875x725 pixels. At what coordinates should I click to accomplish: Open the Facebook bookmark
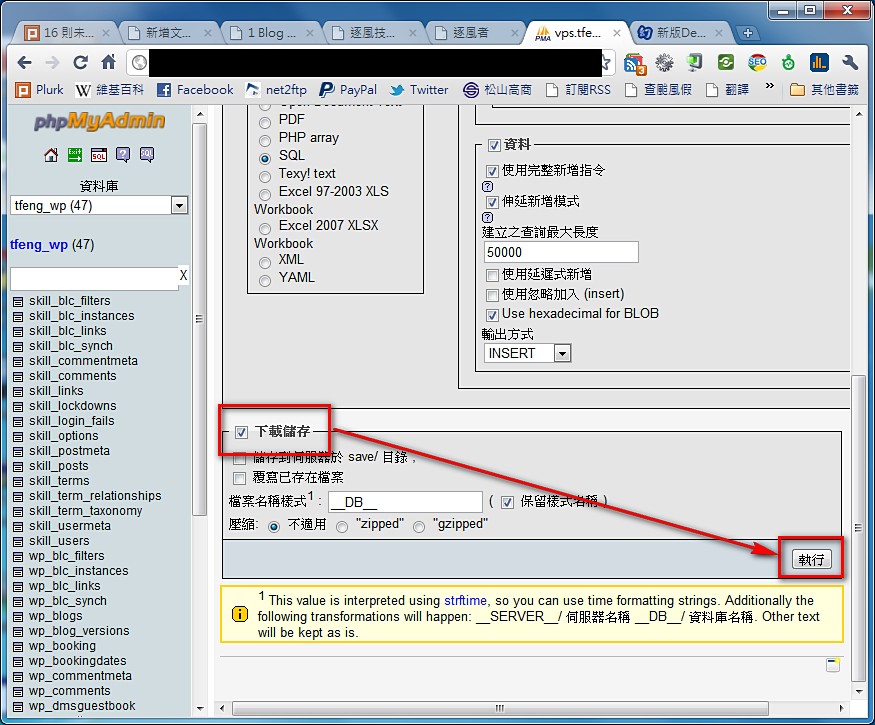195,89
